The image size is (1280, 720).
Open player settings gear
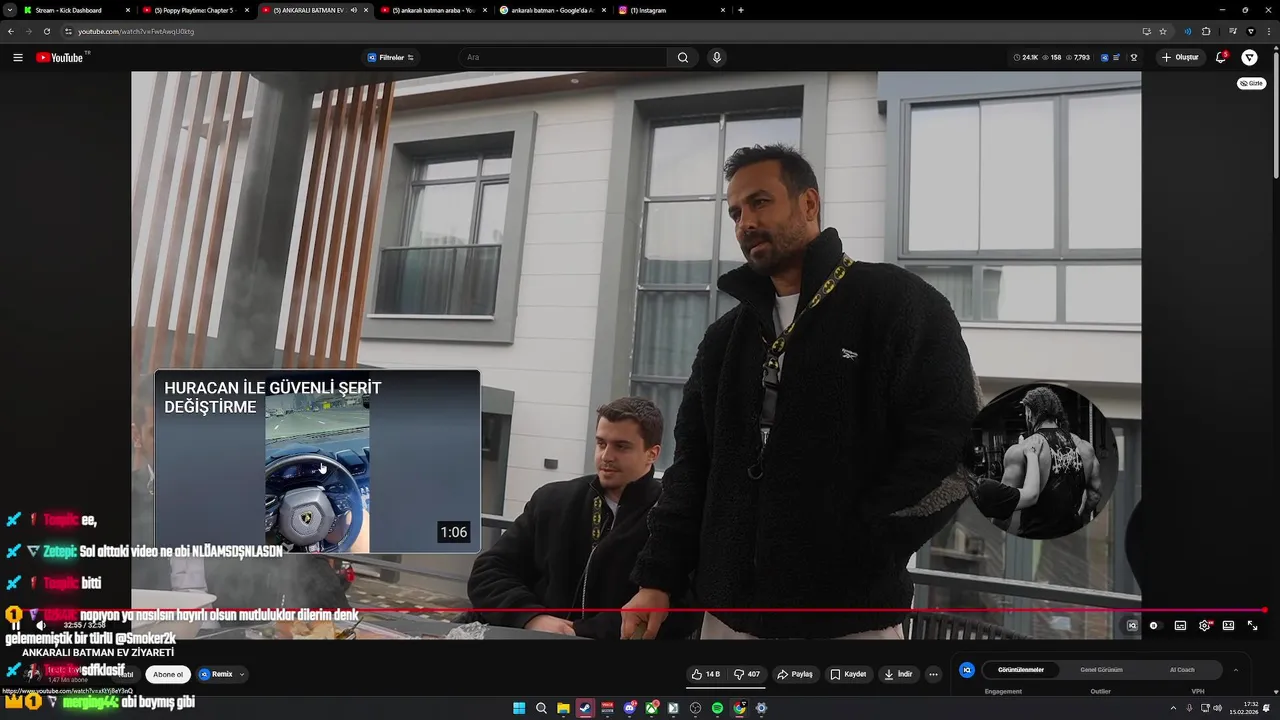[x=1204, y=626]
